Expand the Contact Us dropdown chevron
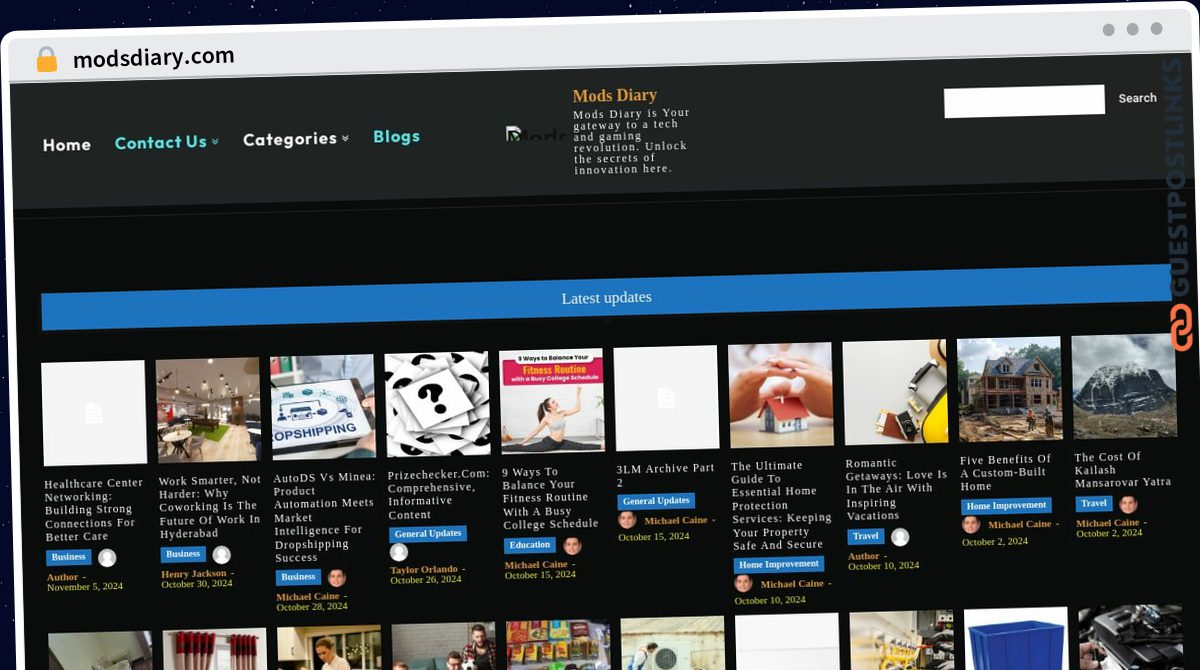 215,142
